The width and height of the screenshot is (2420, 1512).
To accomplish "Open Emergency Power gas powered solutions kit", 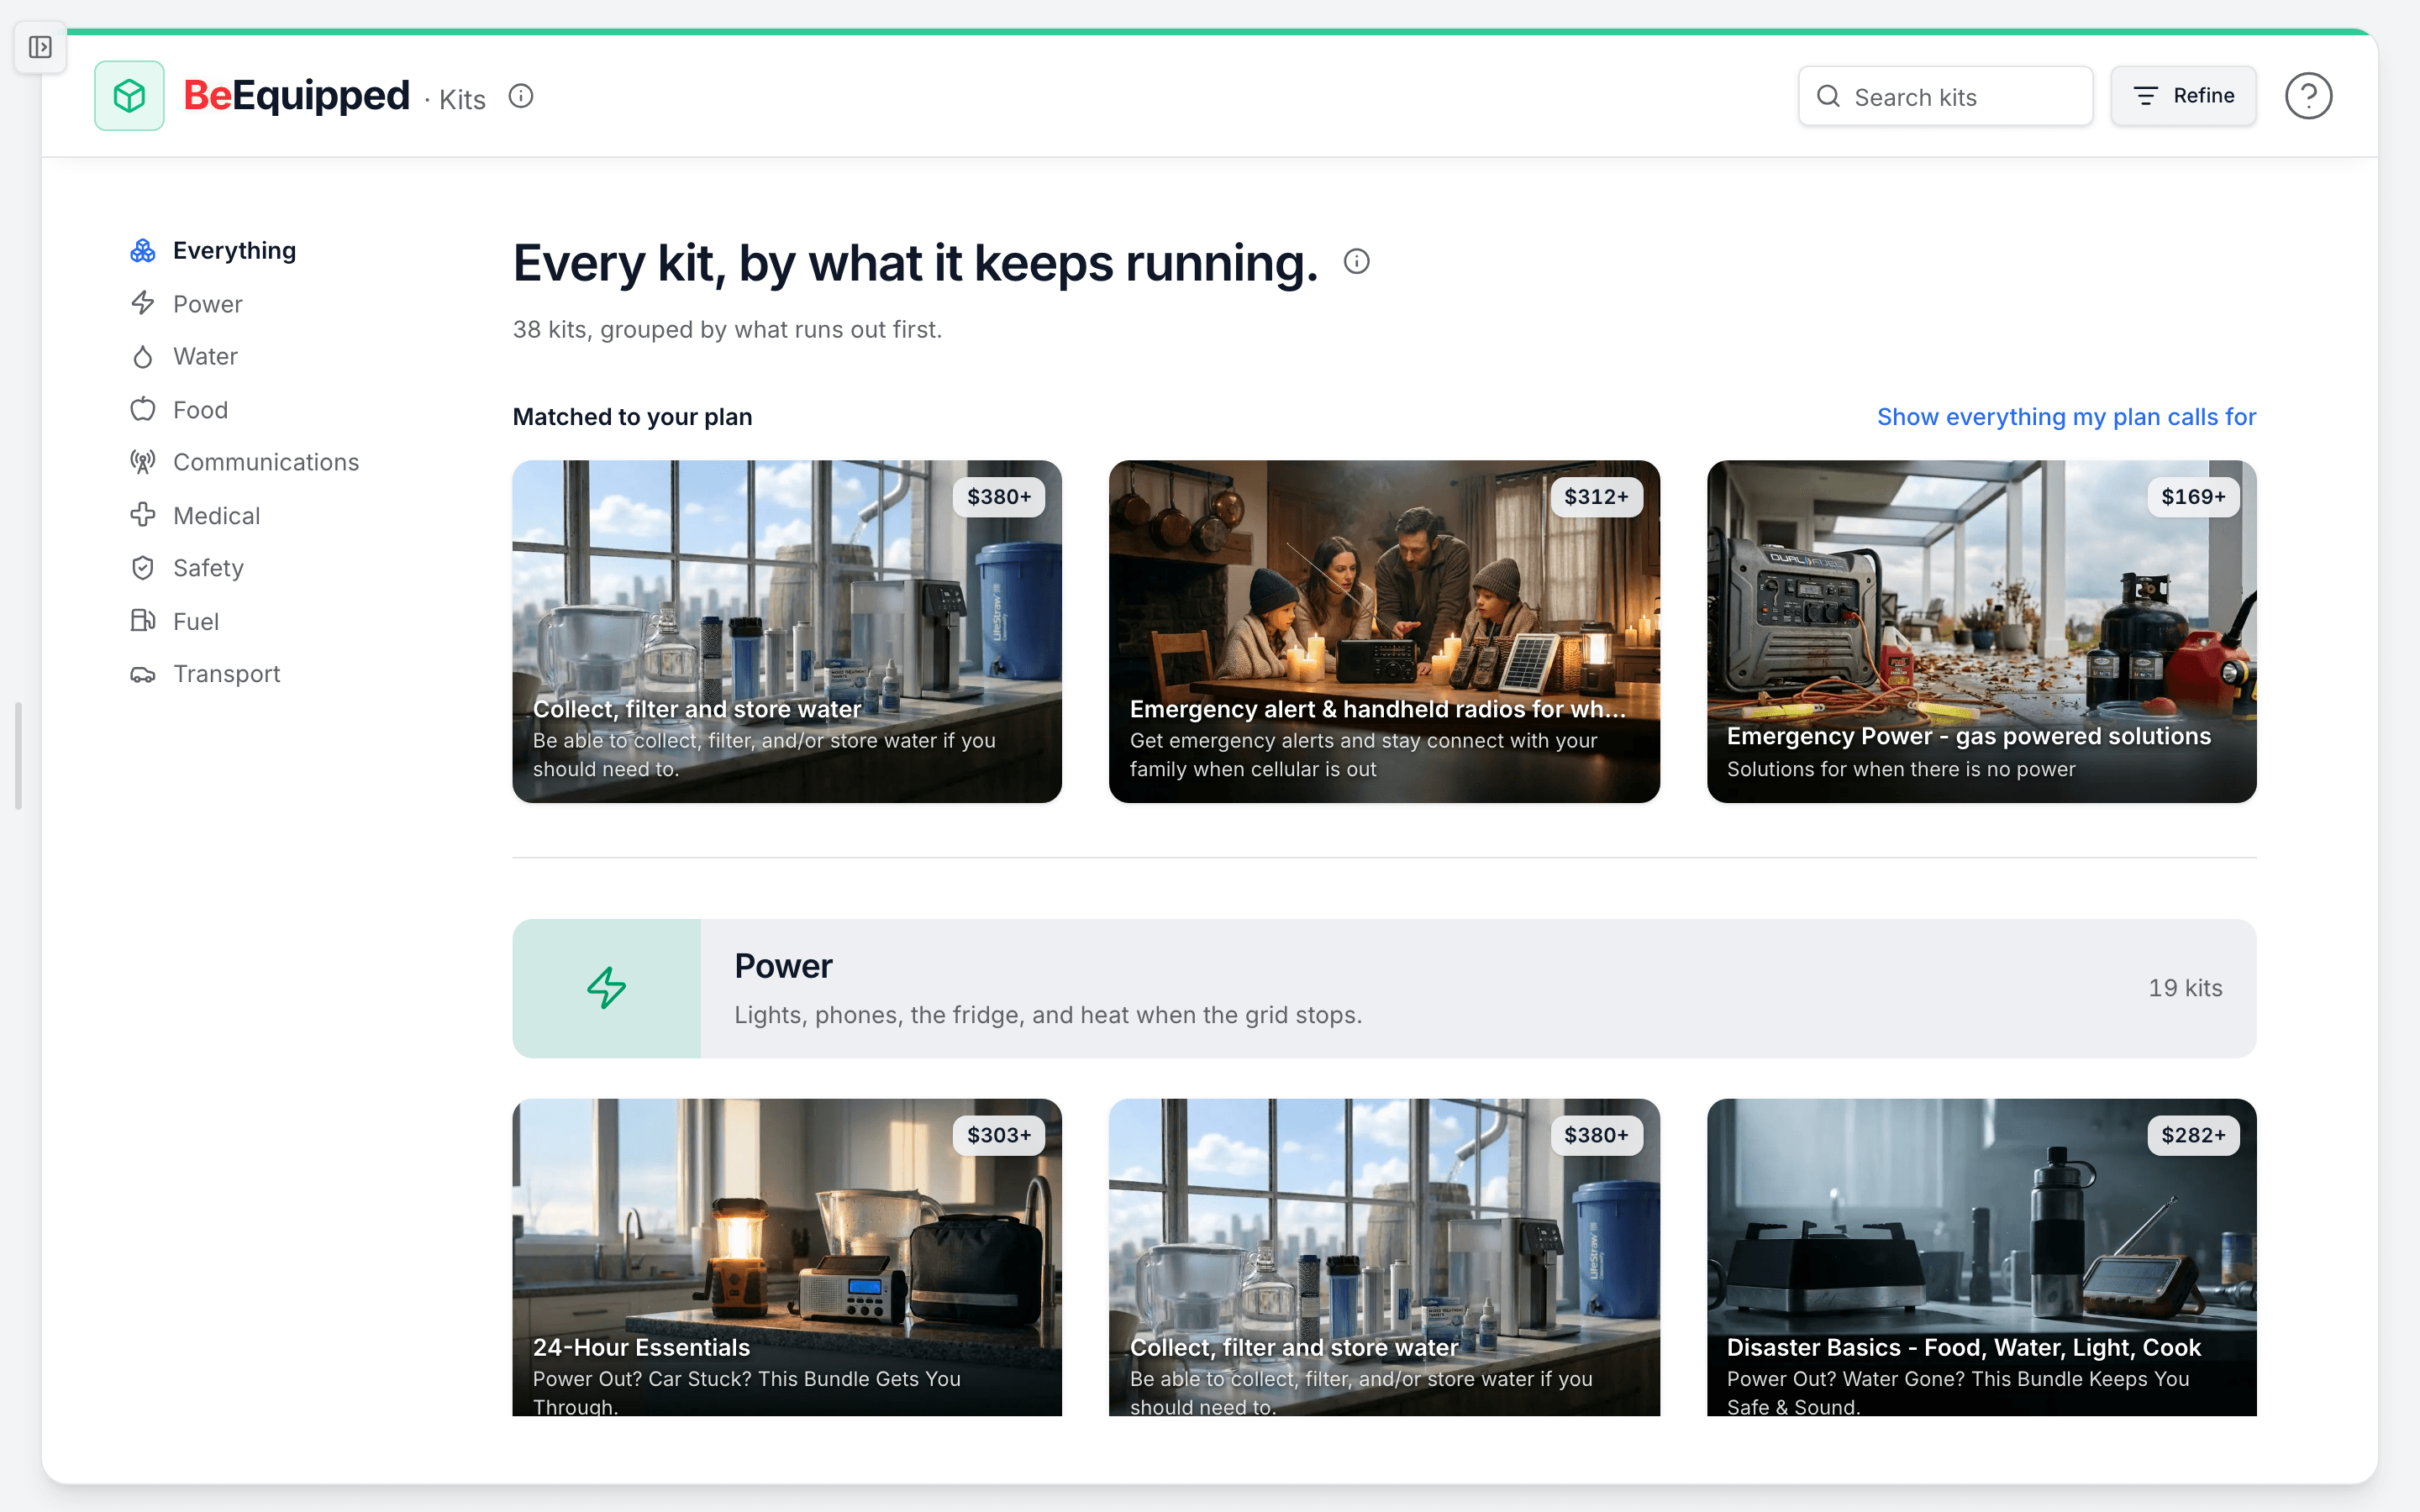I will [x=1981, y=631].
